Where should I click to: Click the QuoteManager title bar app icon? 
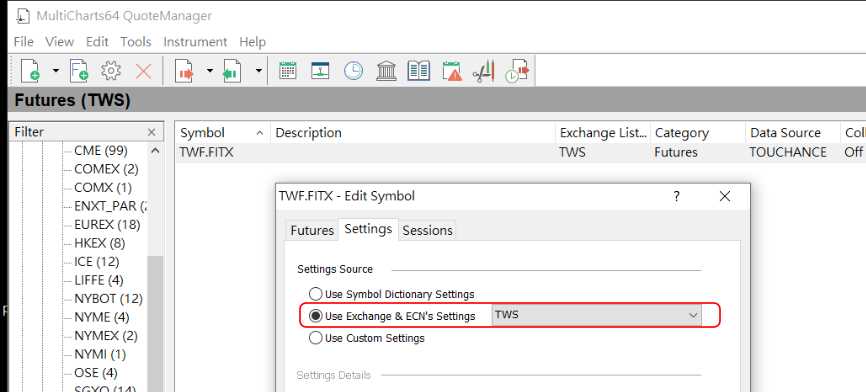22,15
